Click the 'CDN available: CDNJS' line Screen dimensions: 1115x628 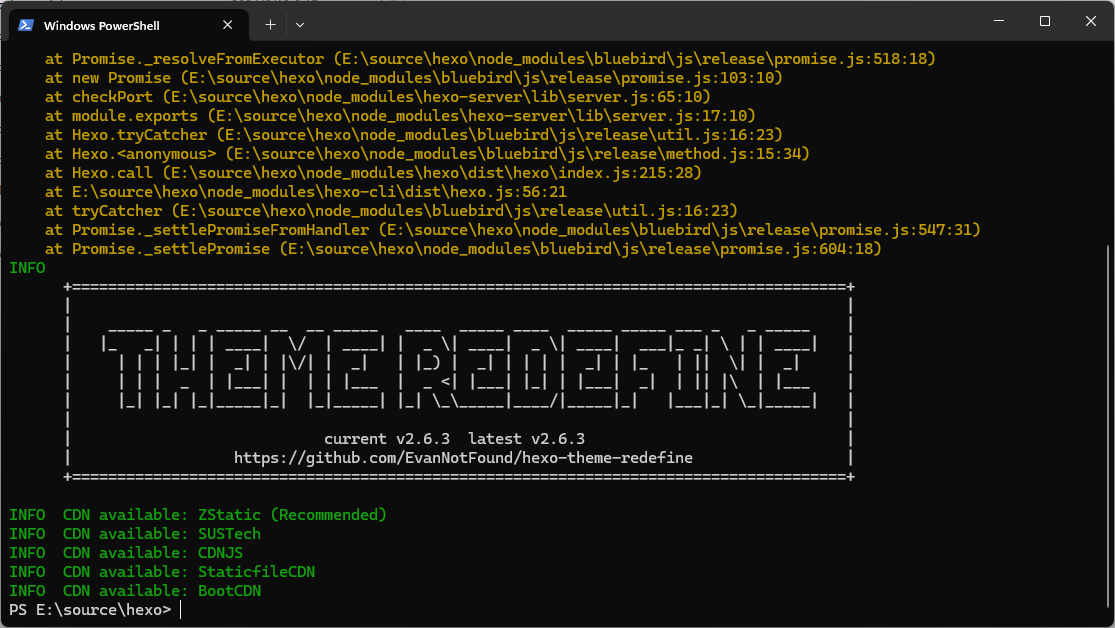click(126, 553)
